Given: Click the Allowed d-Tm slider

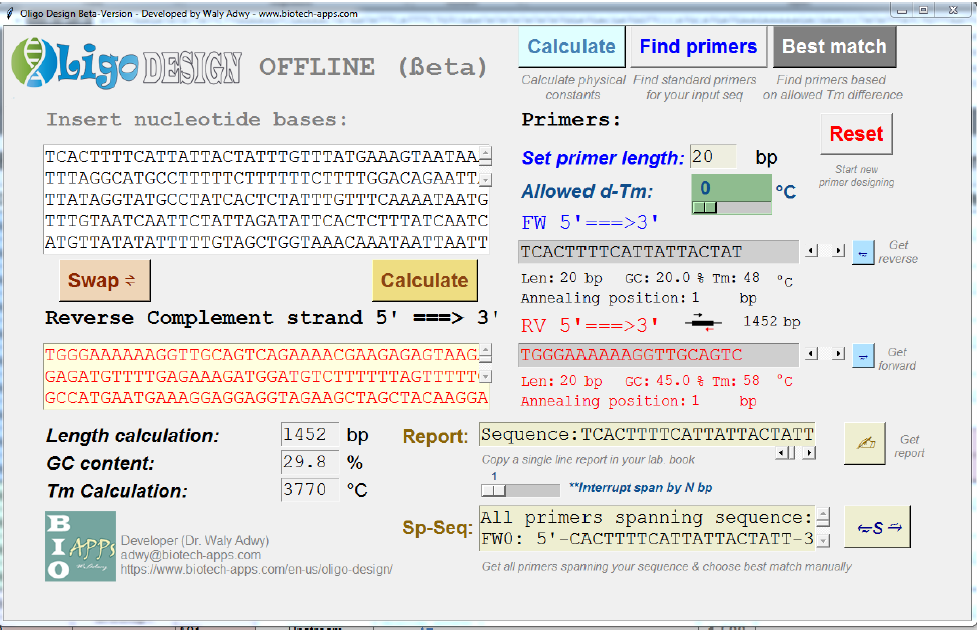Looking at the screenshot, I should coord(731,208).
